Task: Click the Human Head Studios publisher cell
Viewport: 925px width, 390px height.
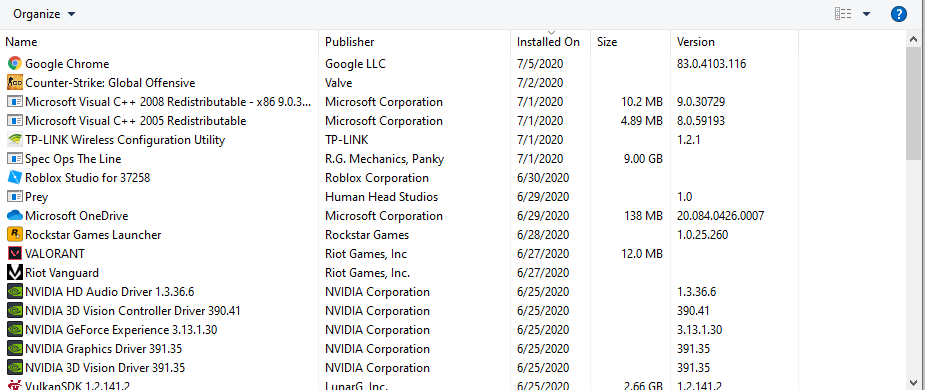Action: (382, 196)
